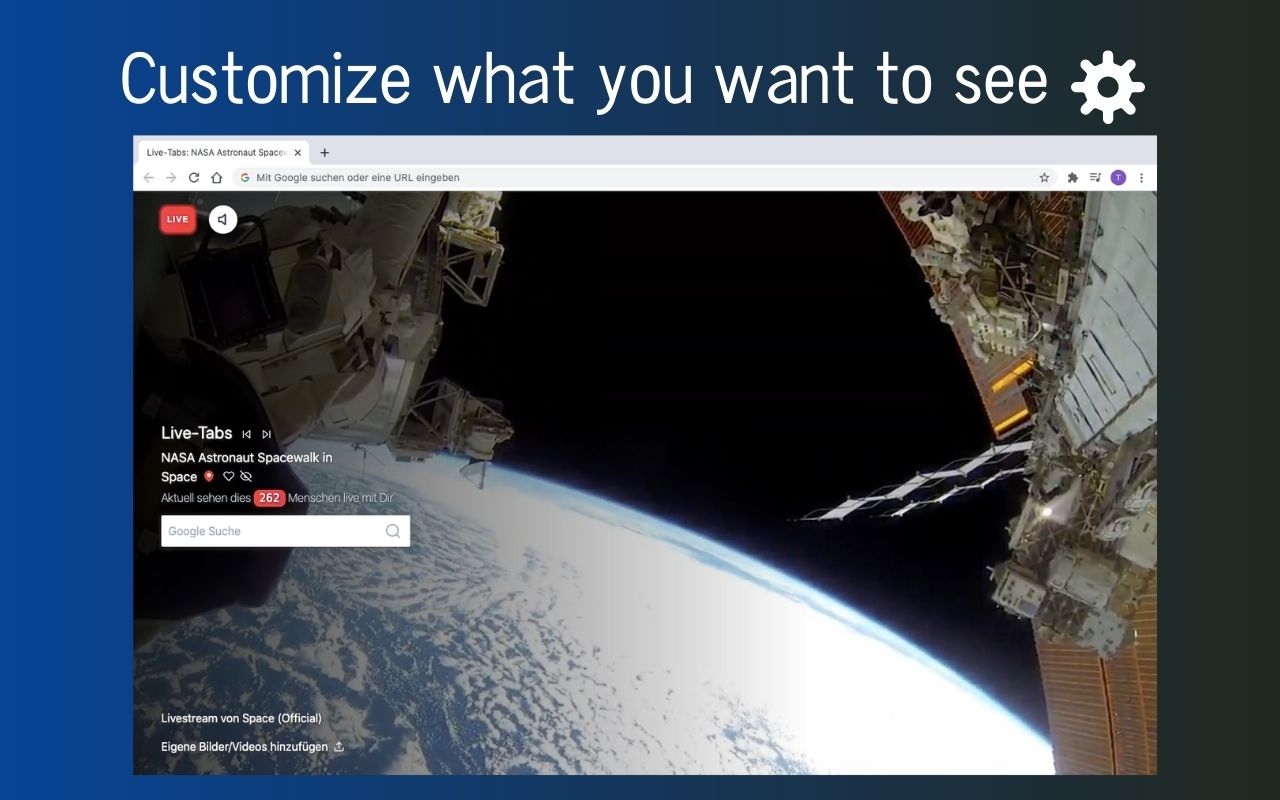Favorite the stream with heart icon
Viewport: 1280px width, 800px height.
tap(228, 477)
